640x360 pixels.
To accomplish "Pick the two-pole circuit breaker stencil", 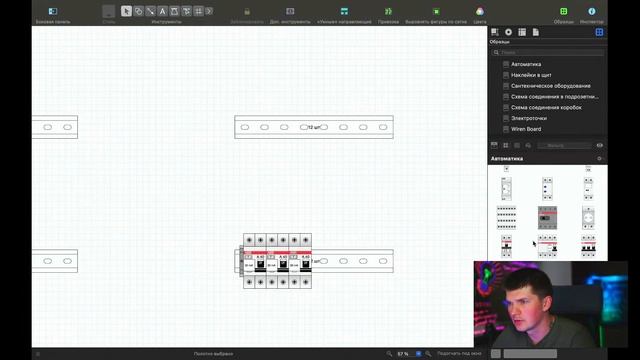I will [506, 246].
